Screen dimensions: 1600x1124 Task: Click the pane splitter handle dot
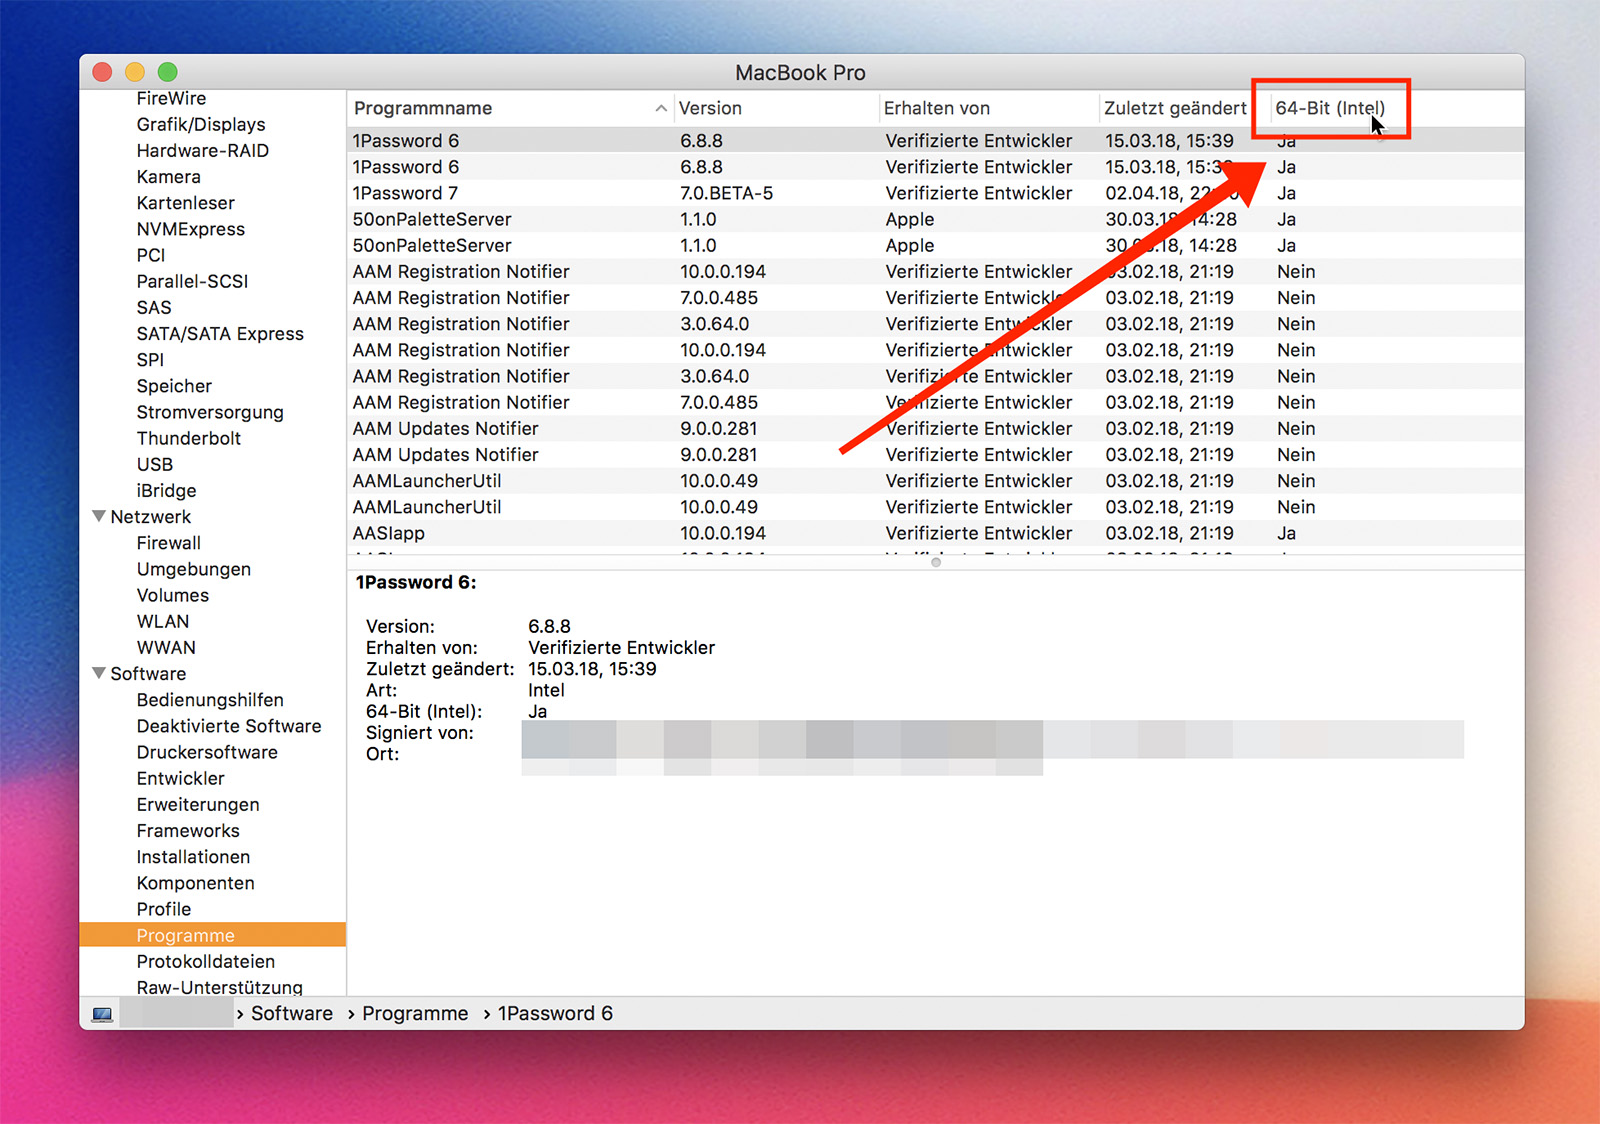pos(936,562)
